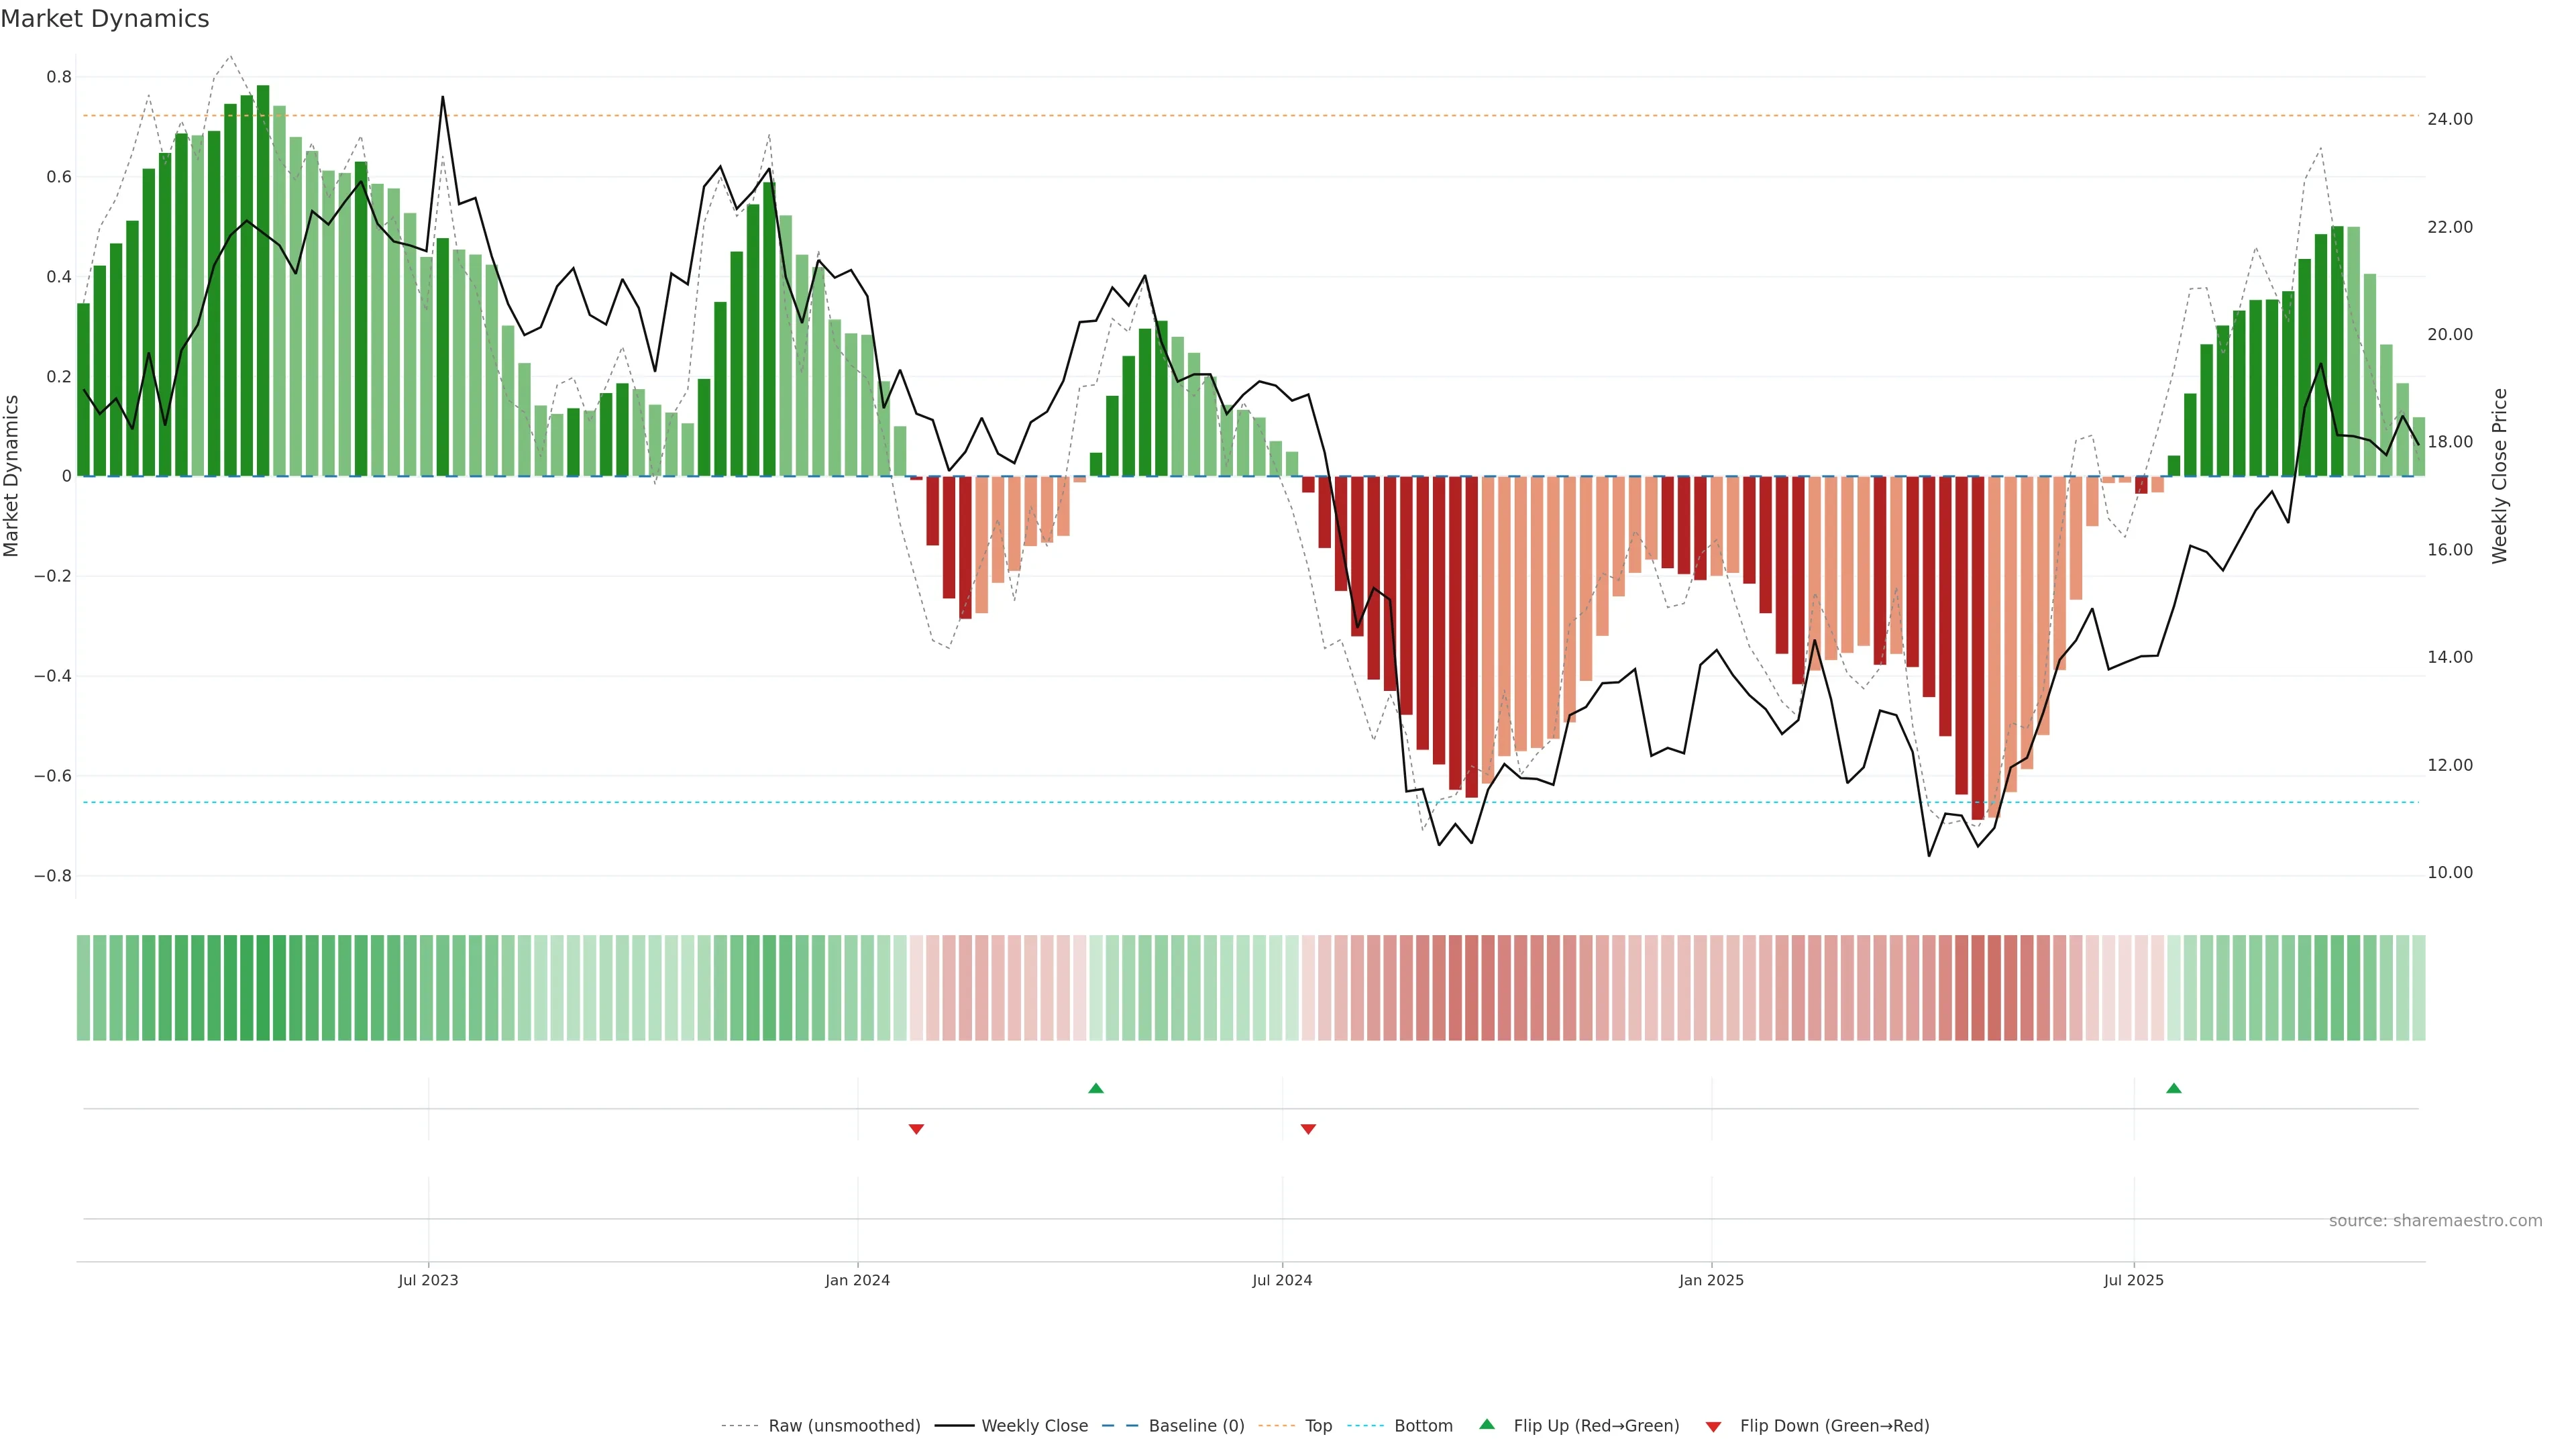The width and height of the screenshot is (2576, 1449).
Task: Click the Market Dynamics chart title
Action: click(105, 19)
